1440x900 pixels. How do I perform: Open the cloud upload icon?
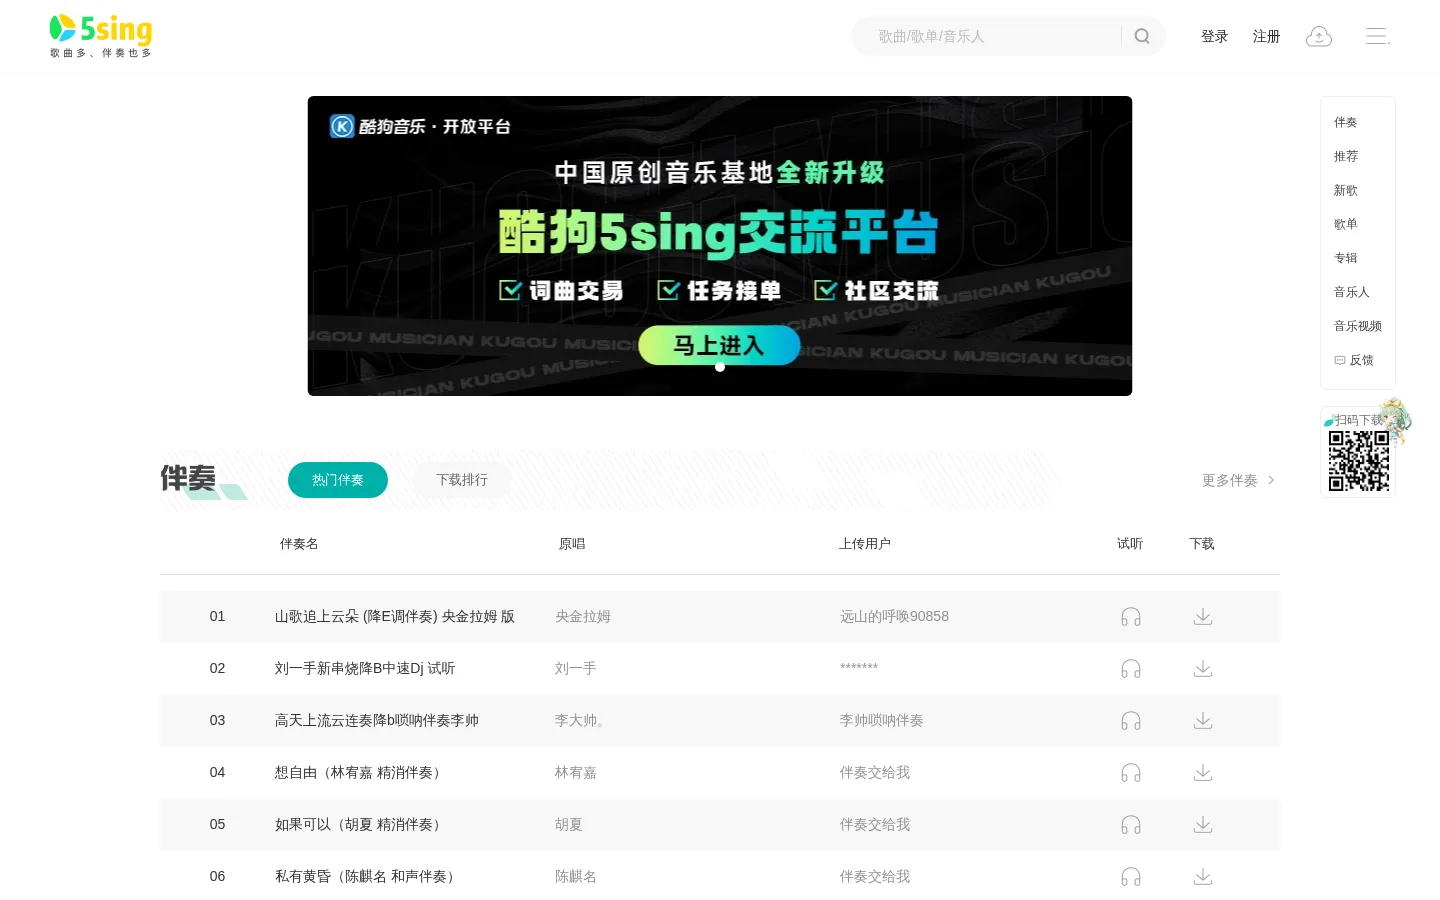[1319, 37]
